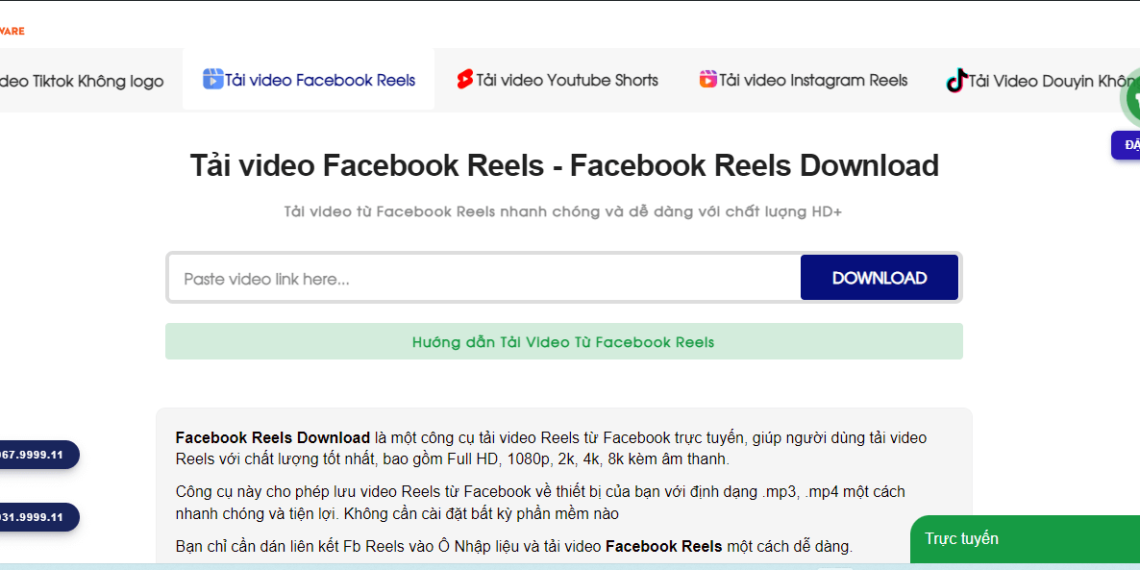Switch to Tải video Youtube Shorts tab
Screen dimensions: 1140x570
pos(557,80)
